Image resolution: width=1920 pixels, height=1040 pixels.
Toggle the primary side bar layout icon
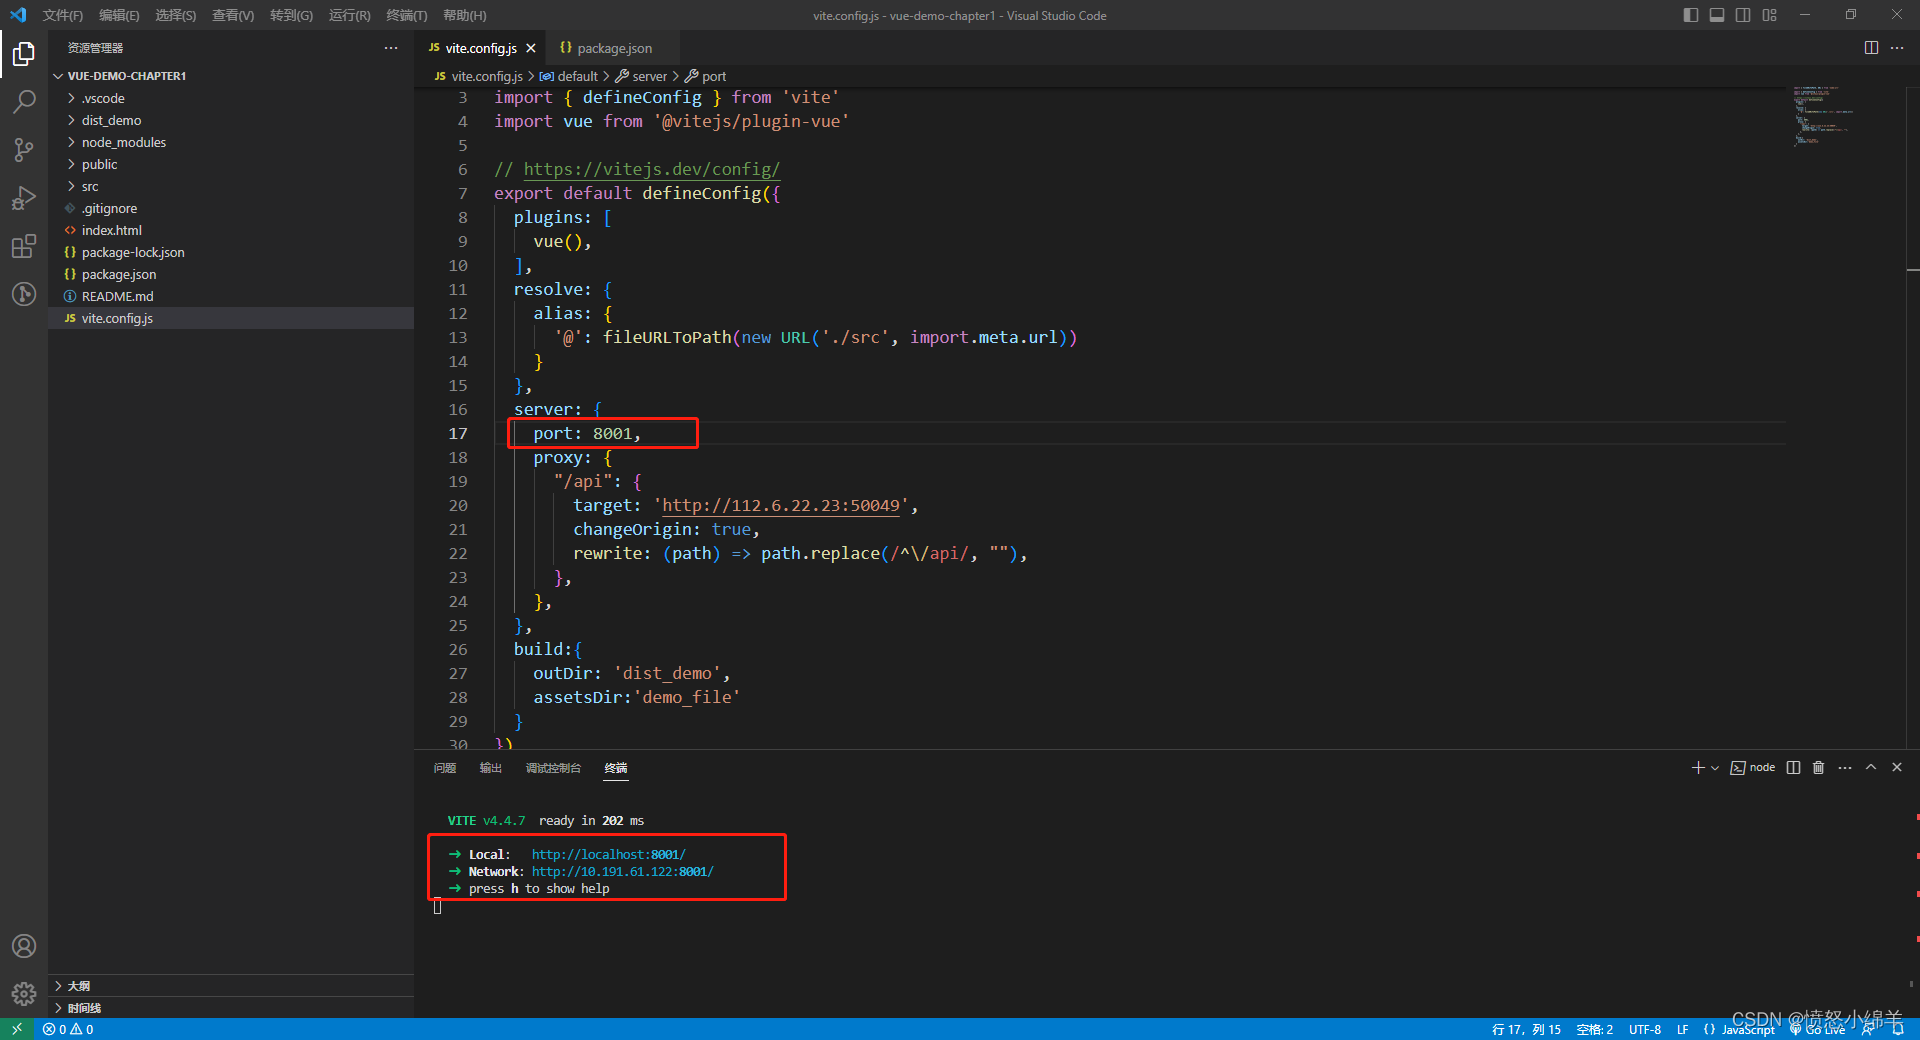tap(1691, 15)
